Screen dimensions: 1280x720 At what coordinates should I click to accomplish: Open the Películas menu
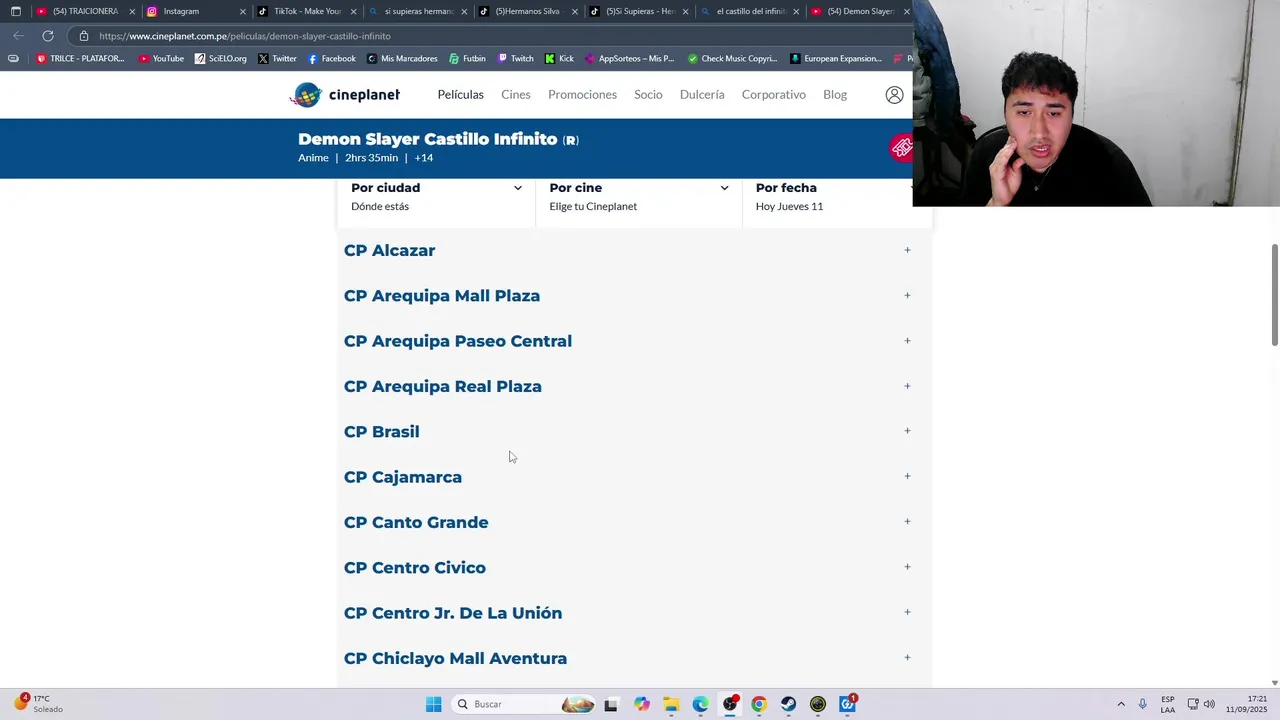(x=460, y=95)
